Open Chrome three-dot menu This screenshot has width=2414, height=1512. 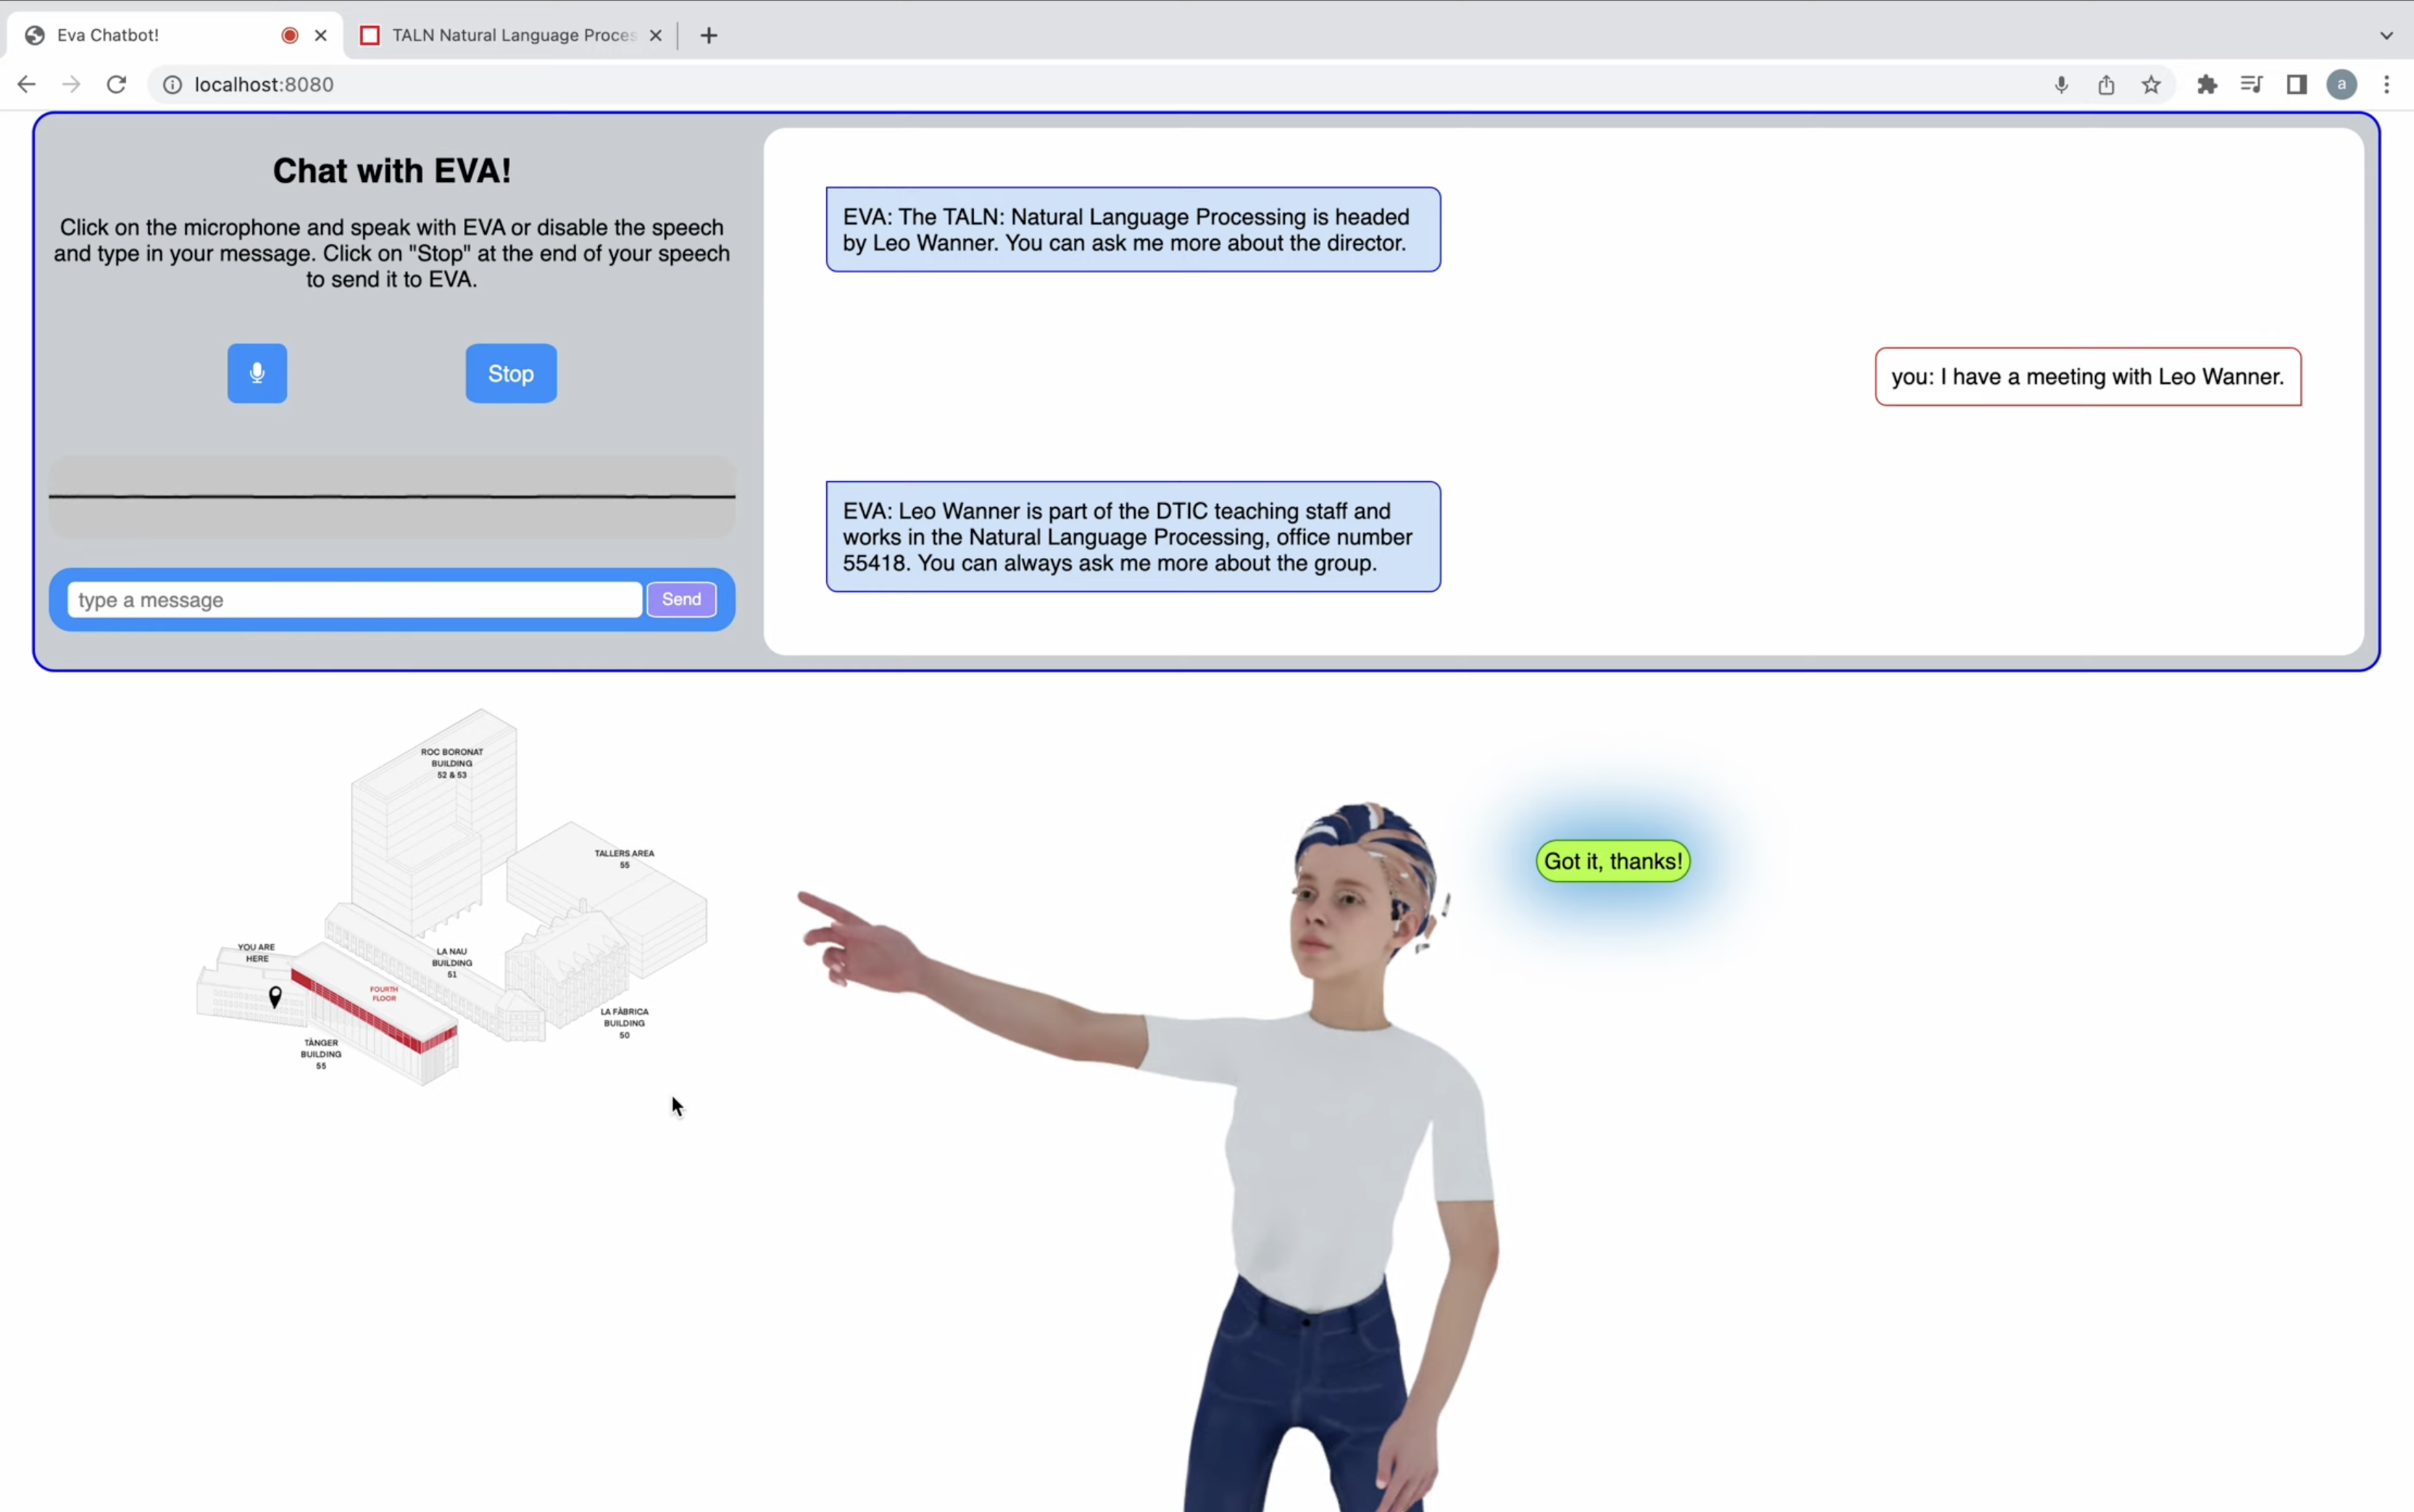coord(2386,85)
